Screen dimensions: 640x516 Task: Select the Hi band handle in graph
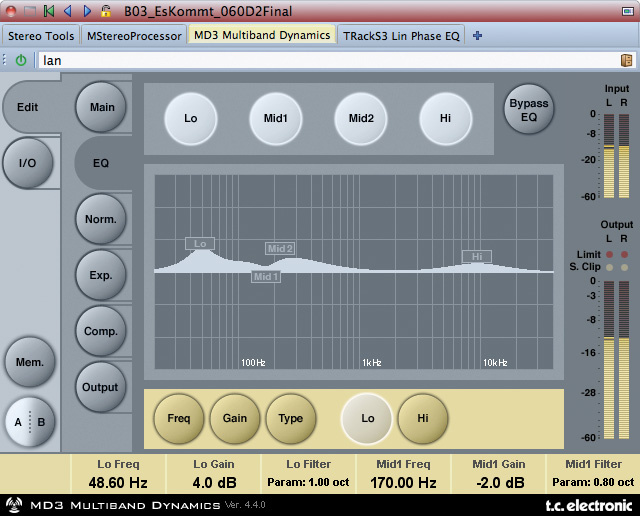coord(477,256)
